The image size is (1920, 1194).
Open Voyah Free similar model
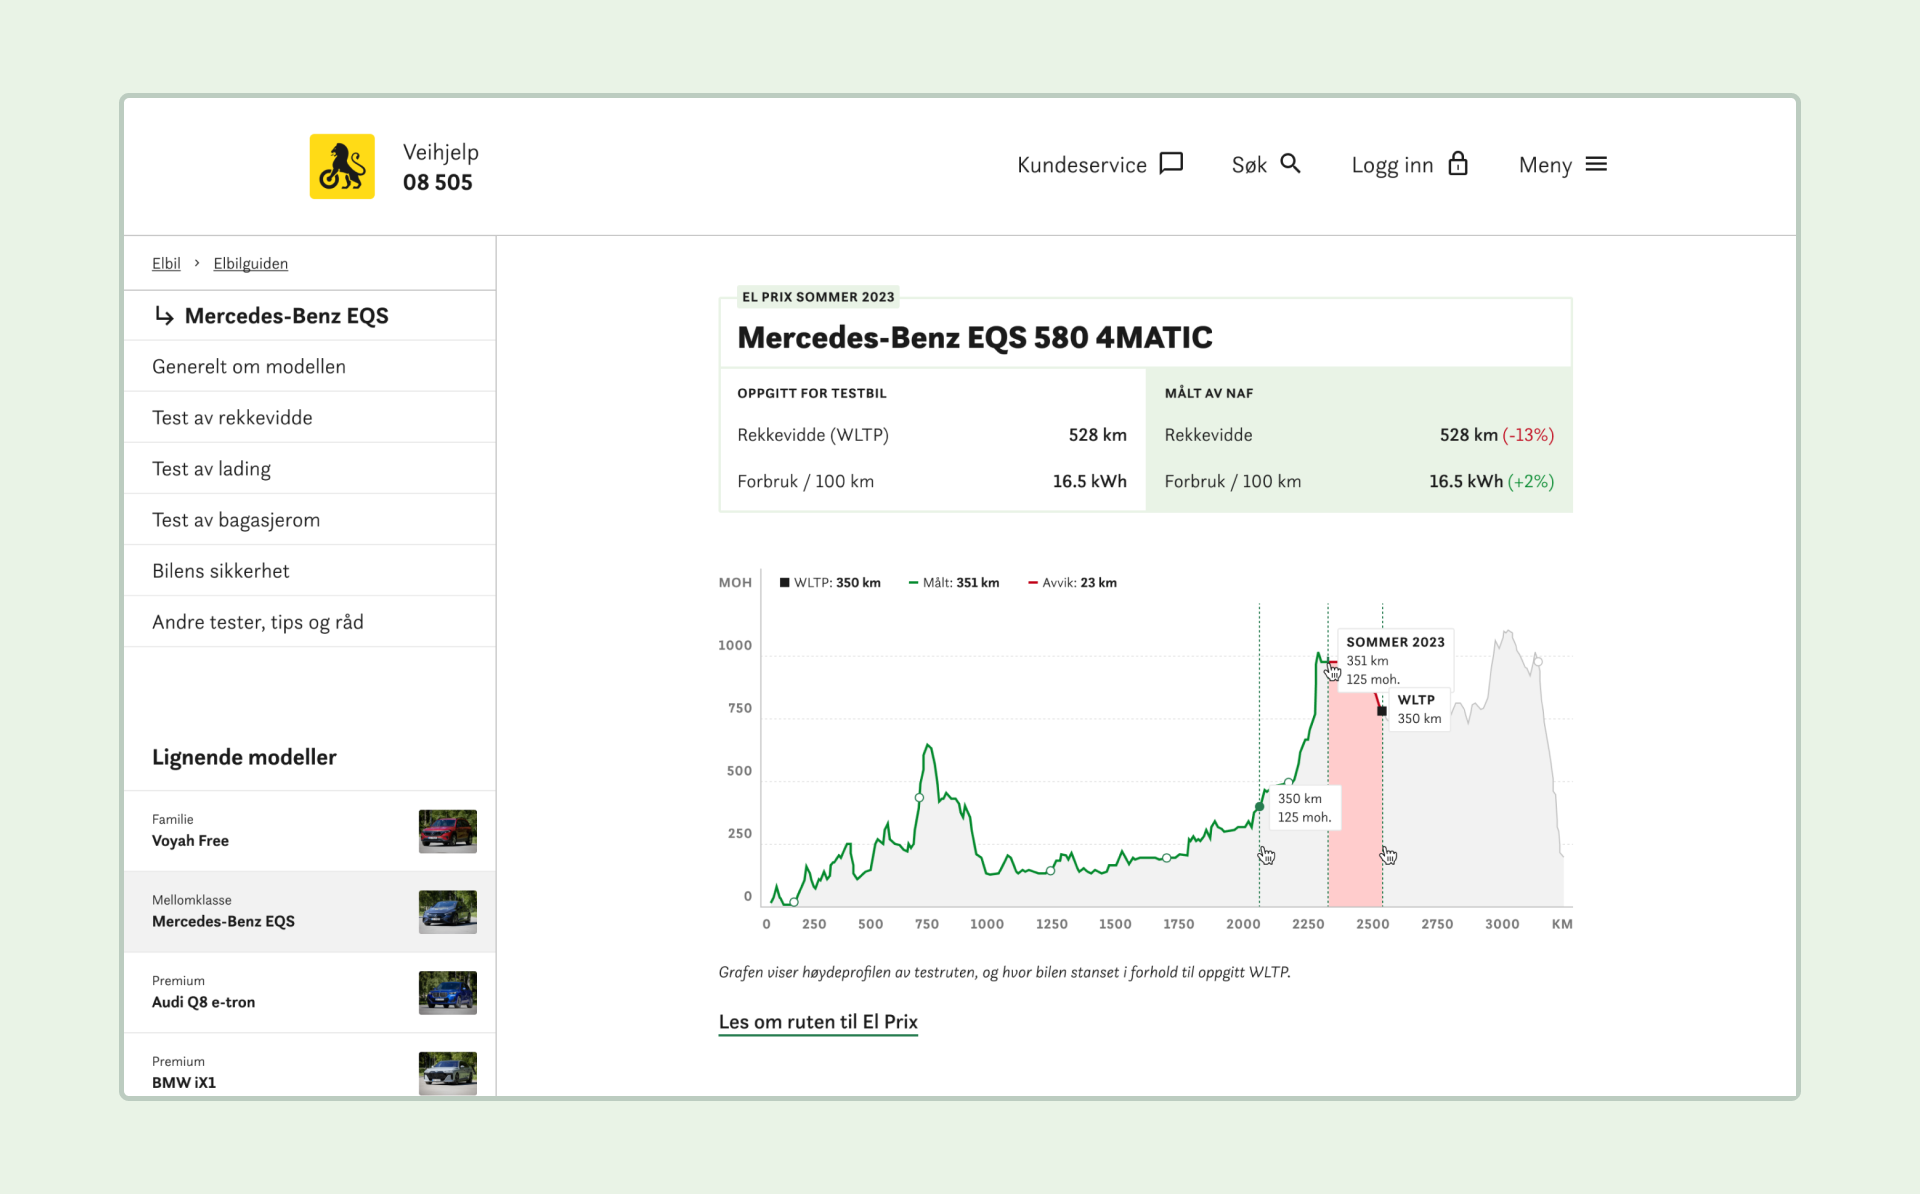[x=309, y=831]
